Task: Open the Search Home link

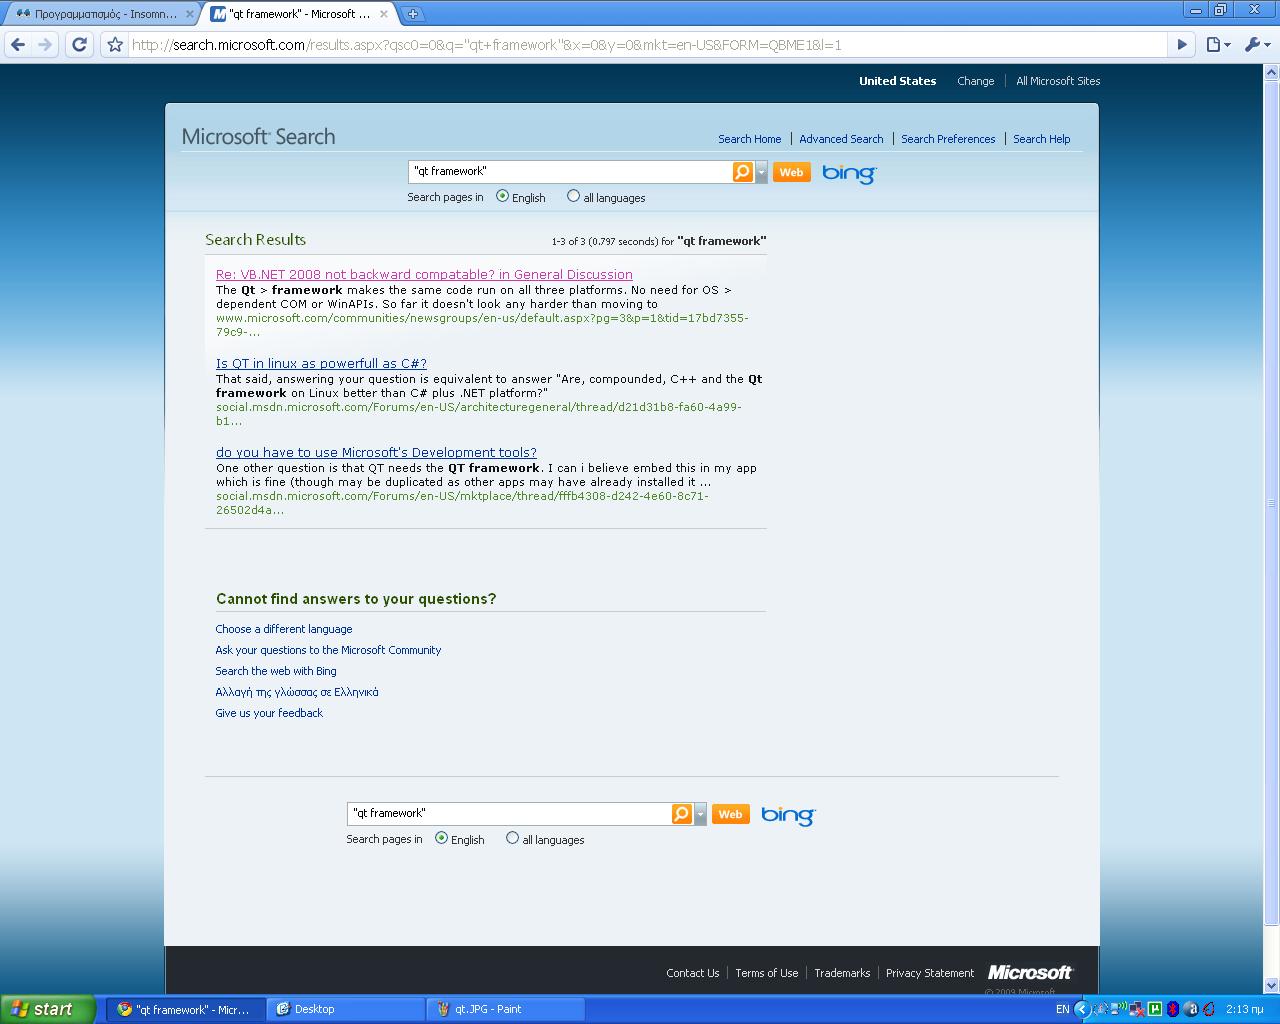Action: pyautogui.click(x=749, y=139)
